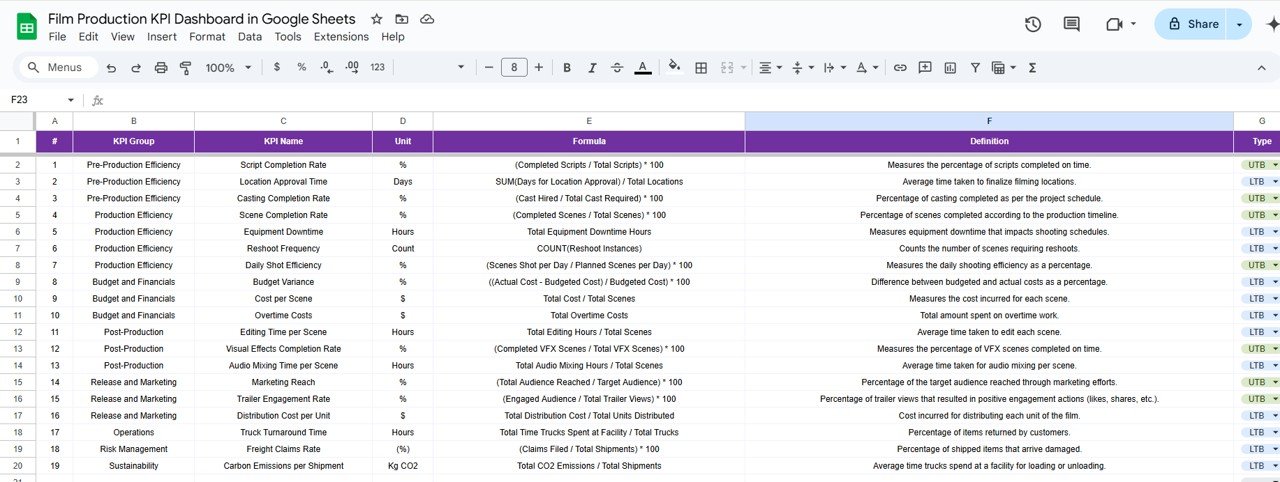Open the Data menu
The image size is (1280, 482).
tap(250, 36)
